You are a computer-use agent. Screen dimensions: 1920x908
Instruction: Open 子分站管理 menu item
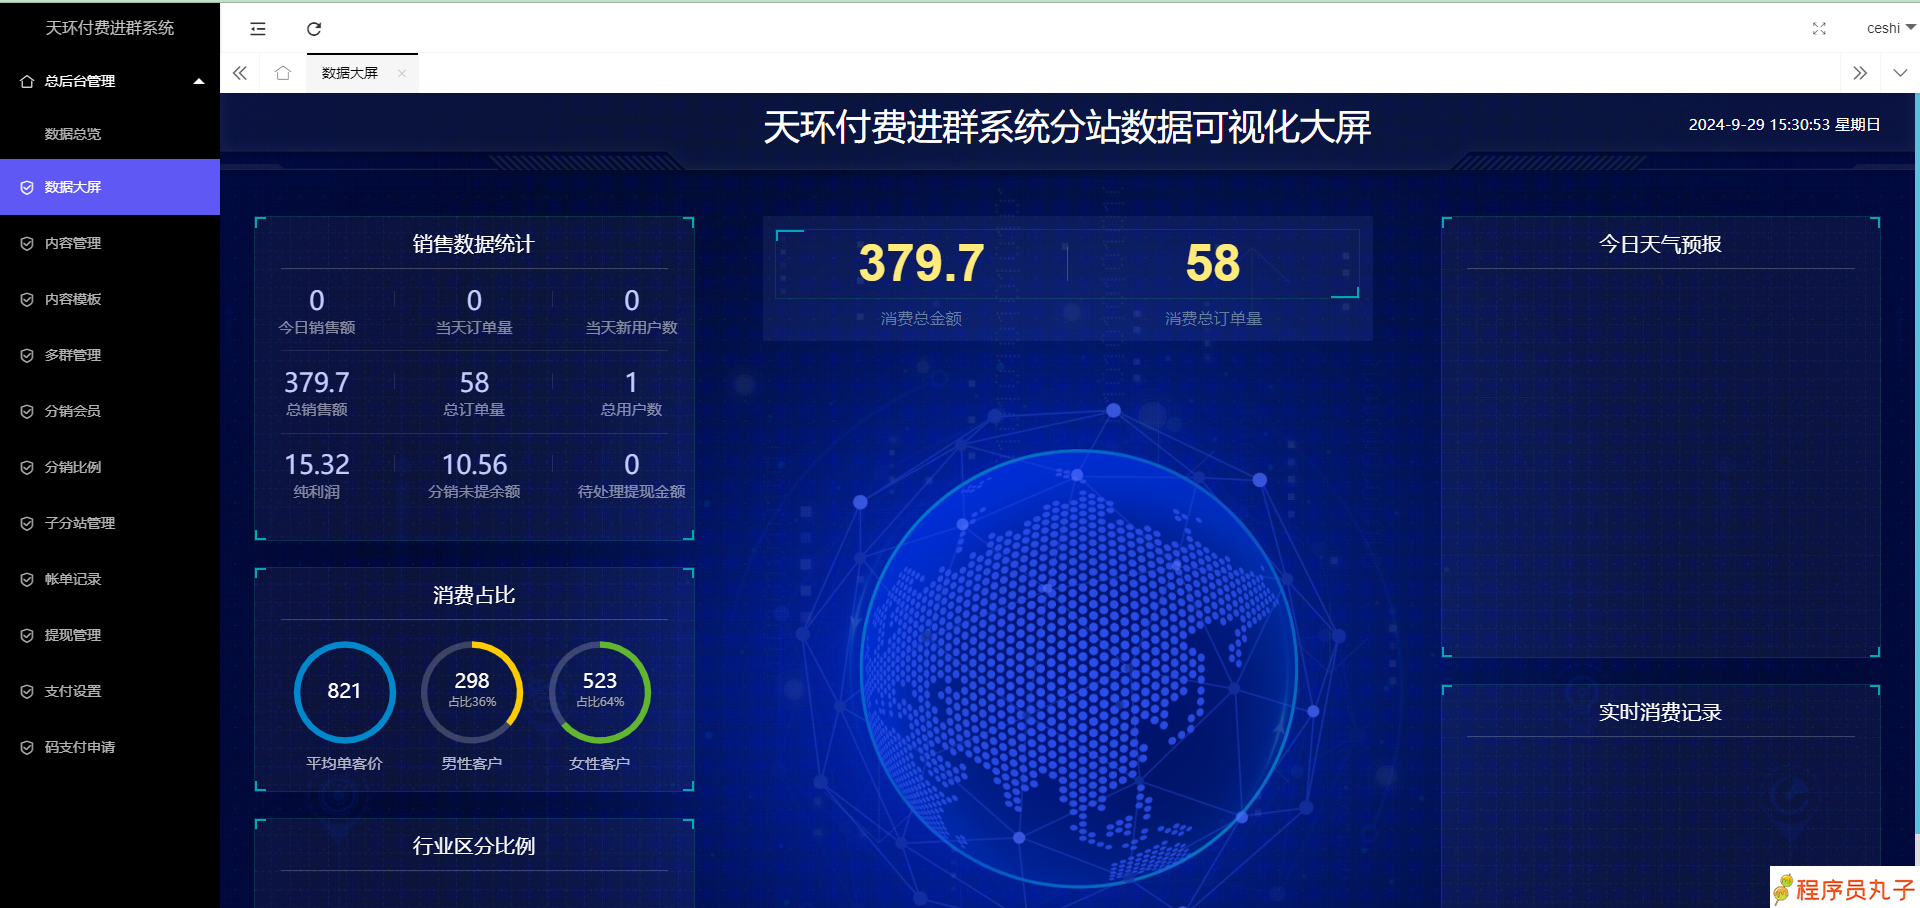click(110, 523)
